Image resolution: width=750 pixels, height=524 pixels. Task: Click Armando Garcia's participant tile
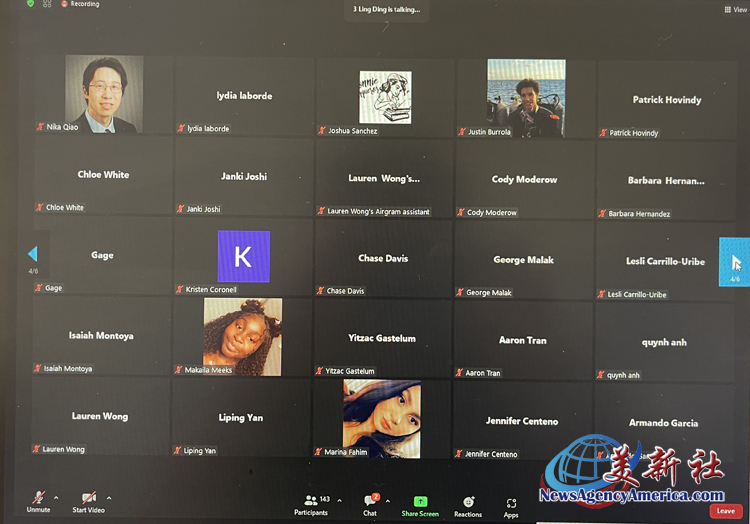pos(663,423)
